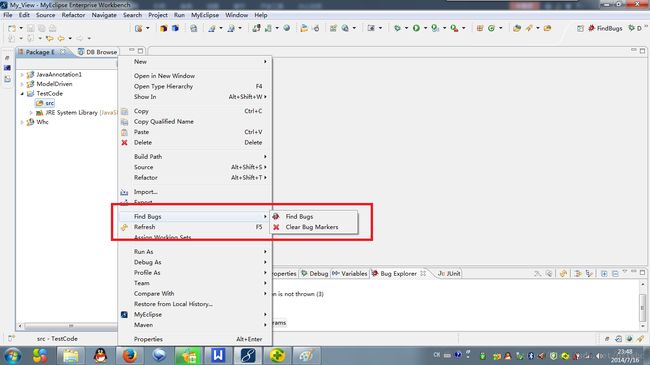Open the Build Path submenu
The height and width of the screenshot is (365, 650).
195,156
